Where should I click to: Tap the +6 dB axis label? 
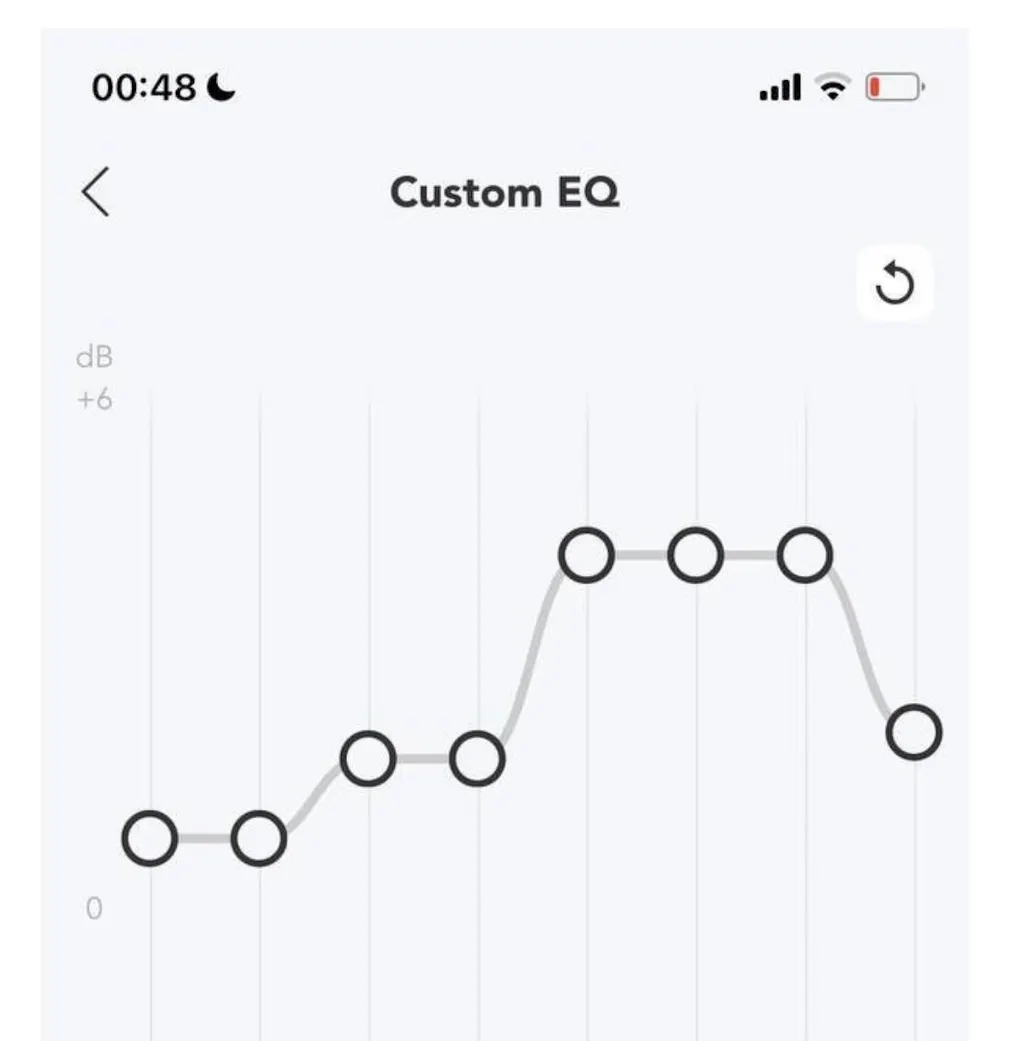95,401
